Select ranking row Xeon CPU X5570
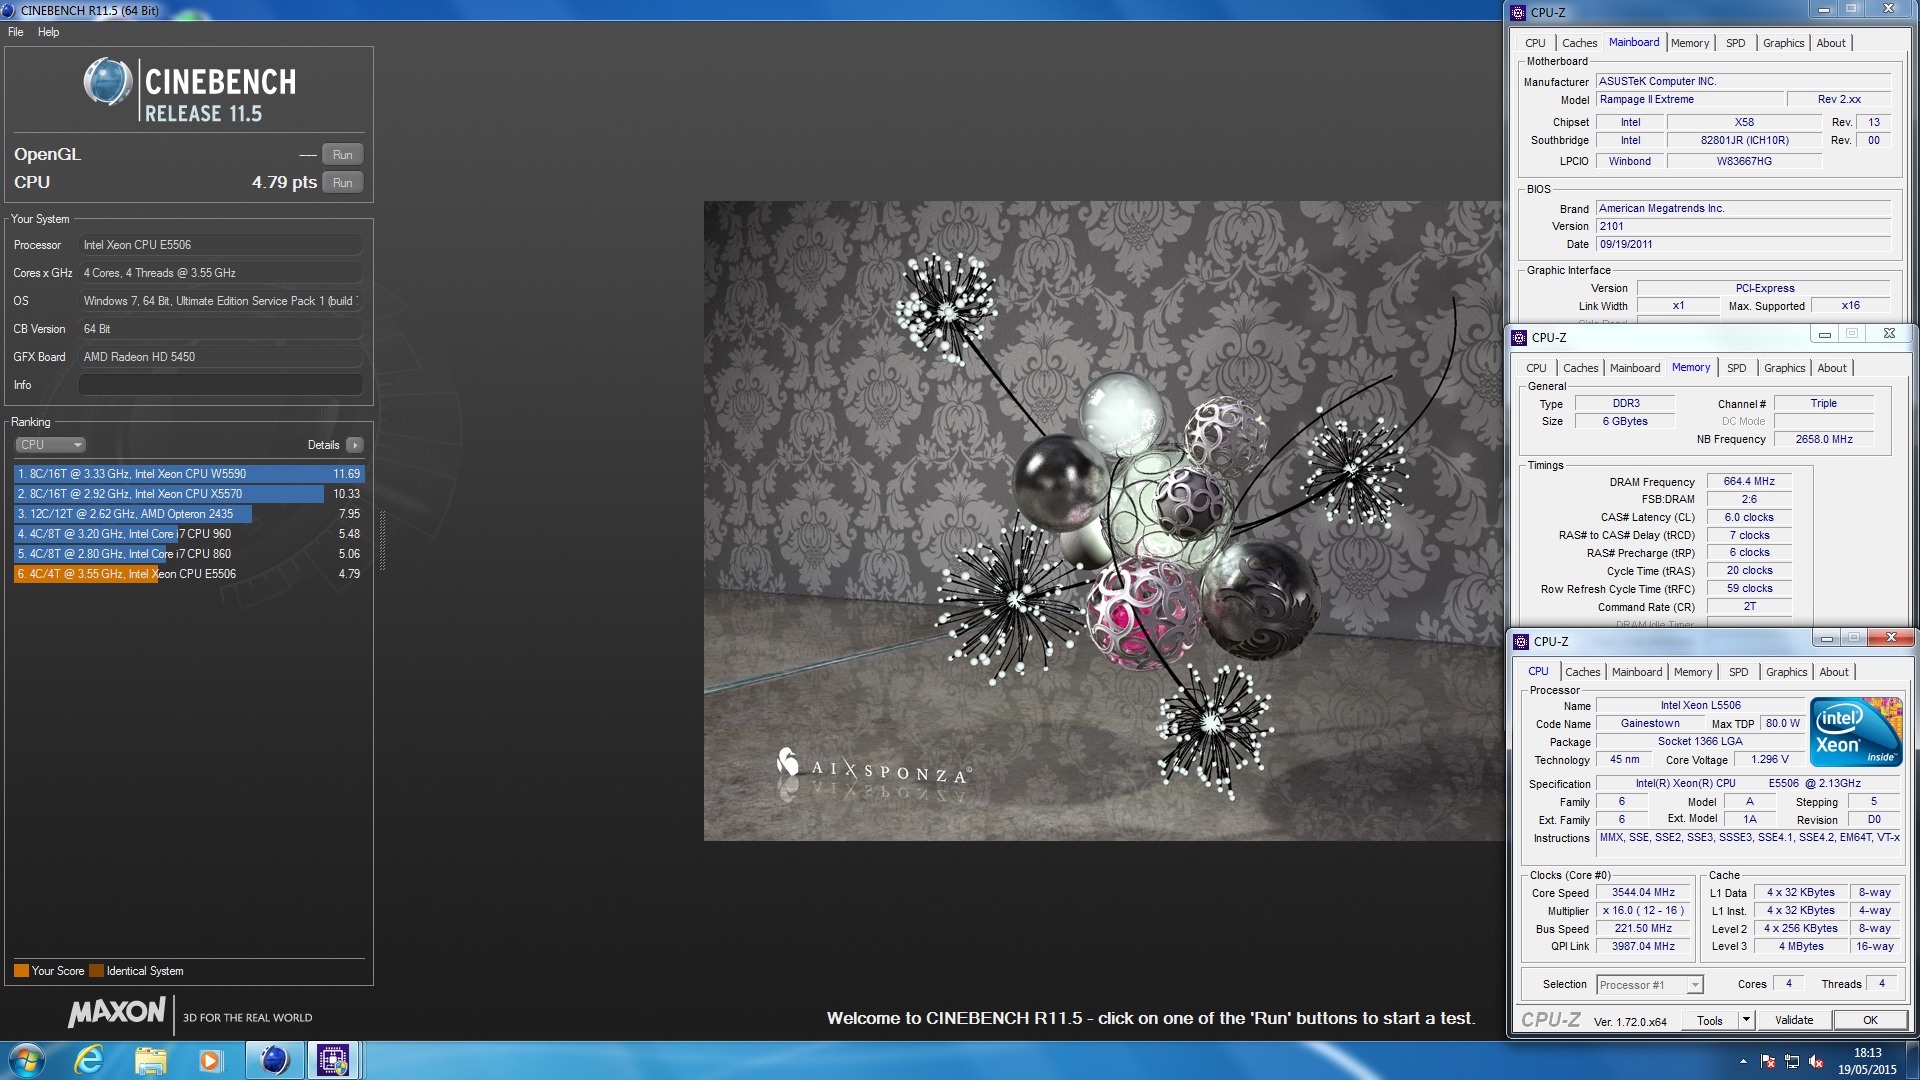 pyautogui.click(x=189, y=494)
